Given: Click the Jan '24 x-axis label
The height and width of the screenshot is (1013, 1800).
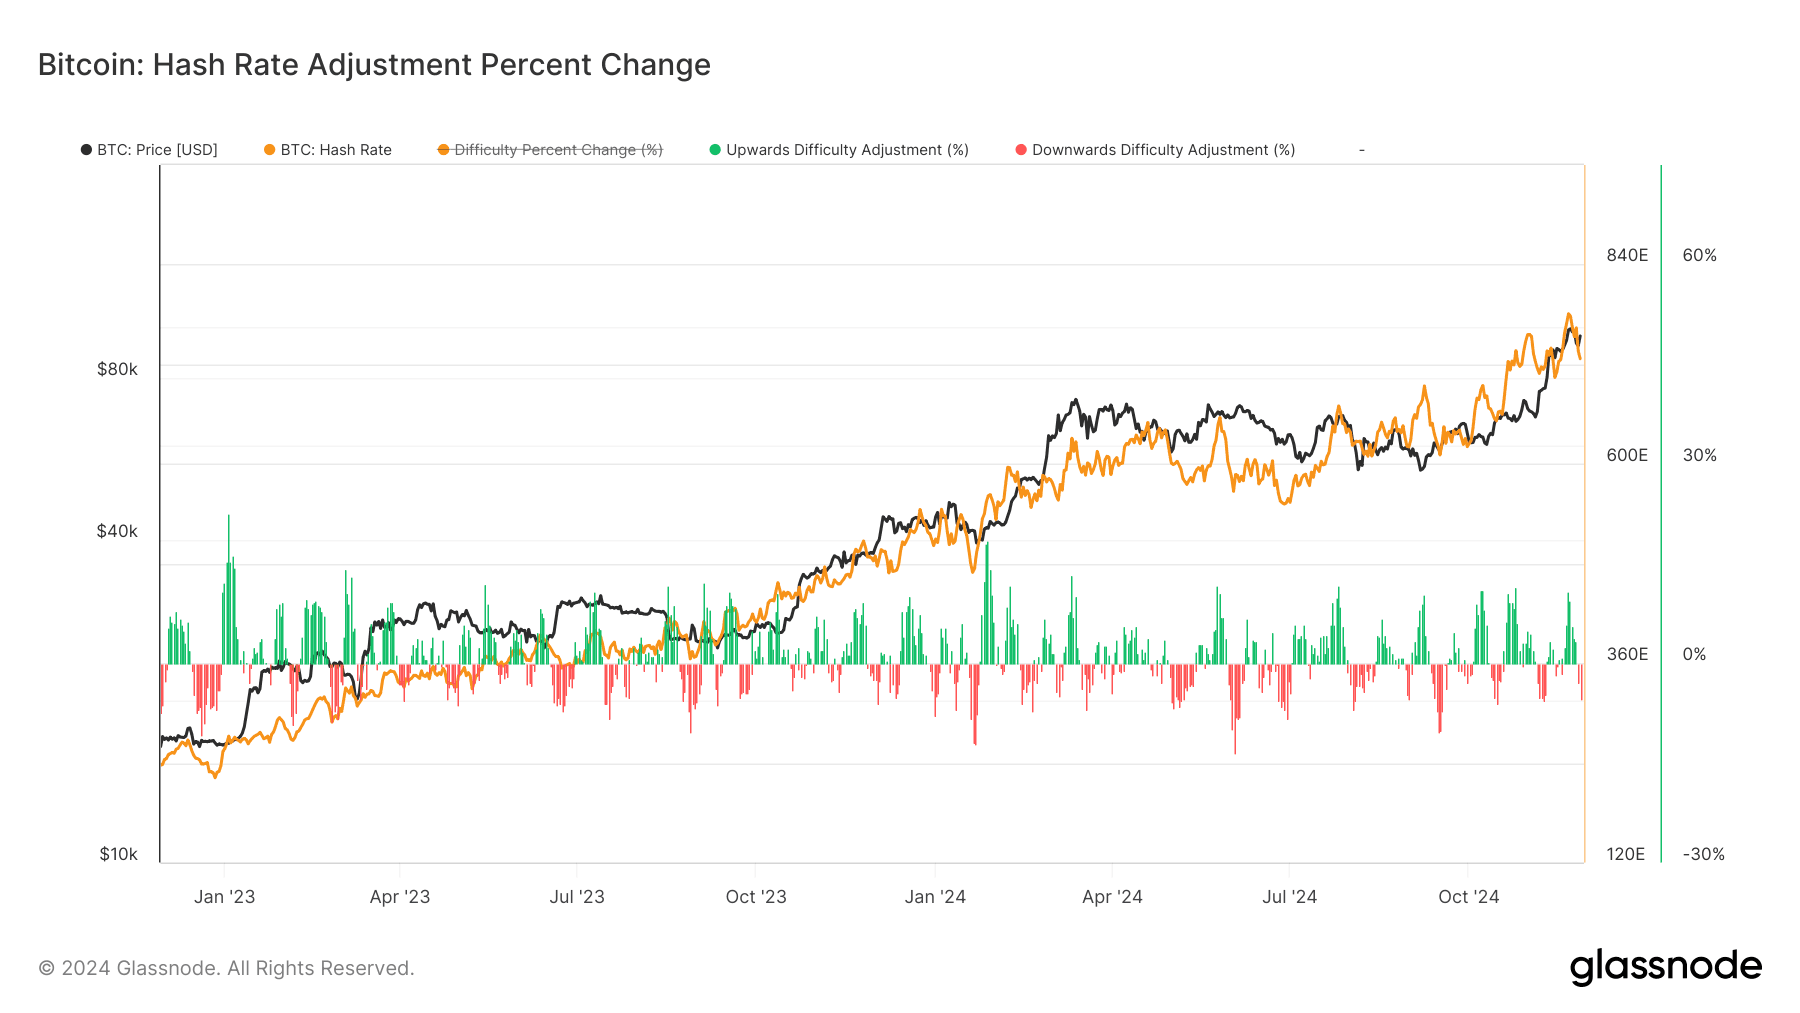Looking at the screenshot, I should click(935, 897).
